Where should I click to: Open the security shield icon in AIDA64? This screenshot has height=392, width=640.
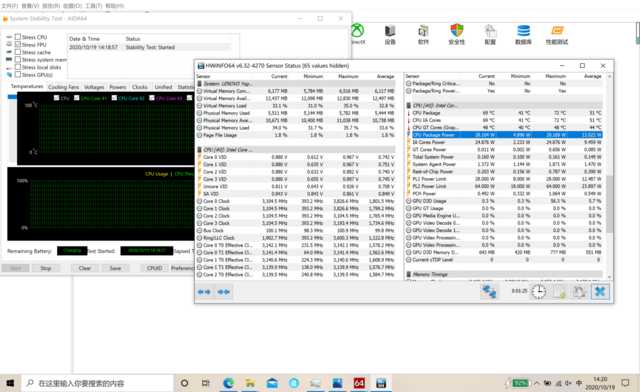point(457,33)
